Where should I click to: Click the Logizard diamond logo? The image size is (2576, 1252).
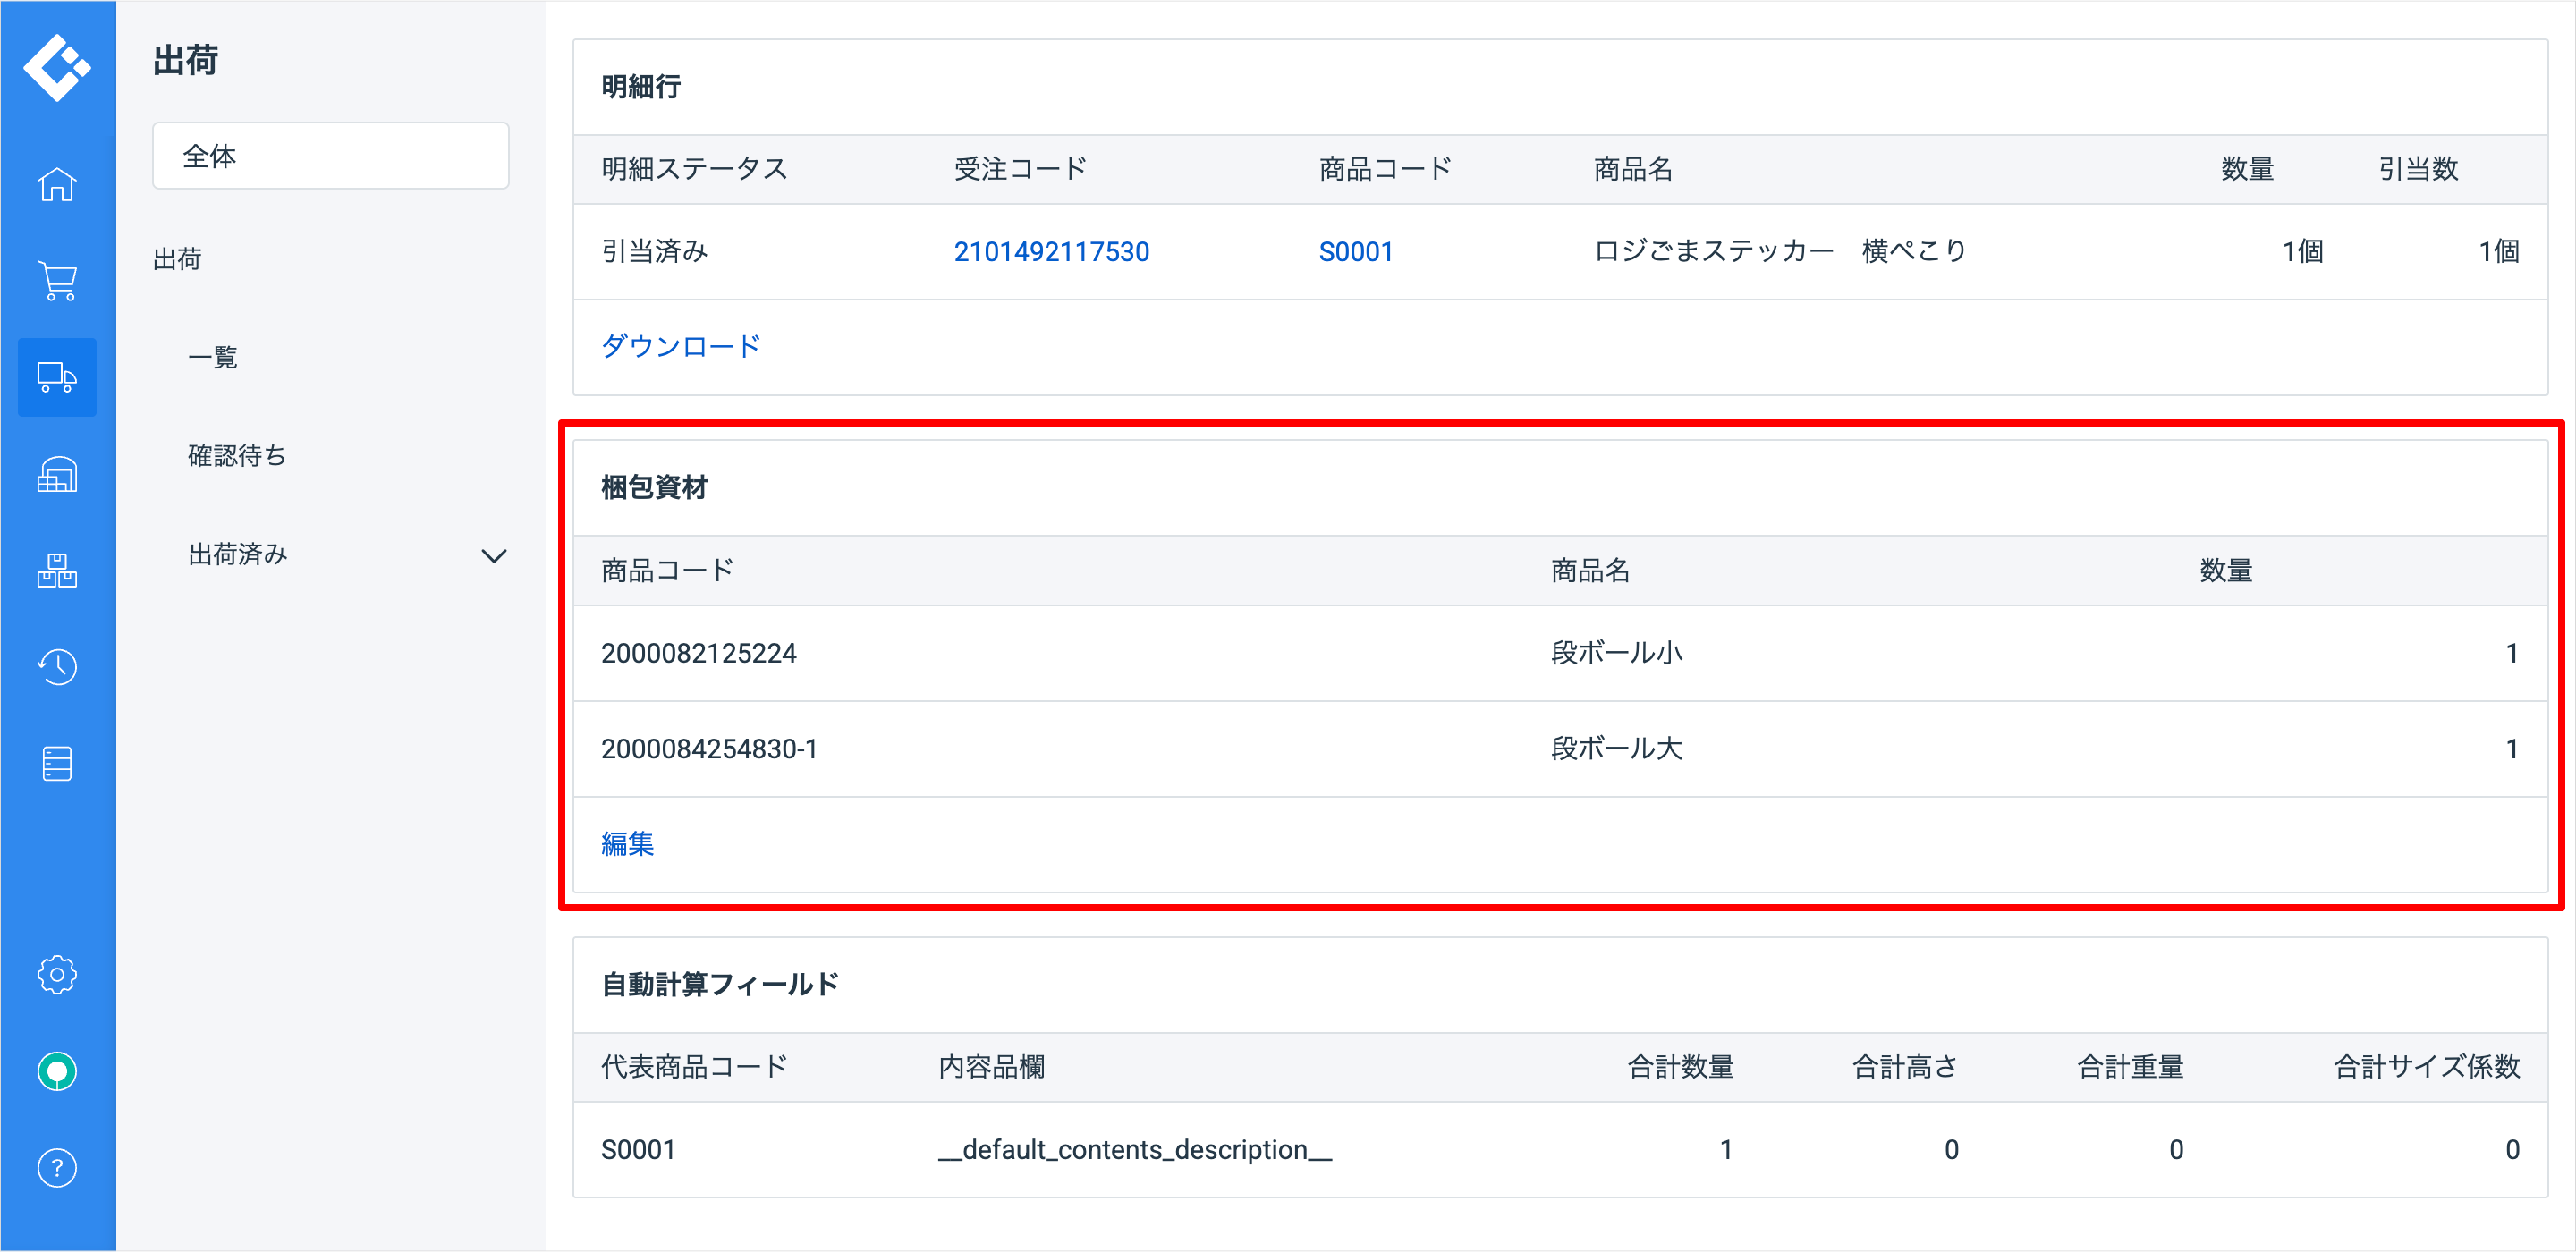(57, 67)
